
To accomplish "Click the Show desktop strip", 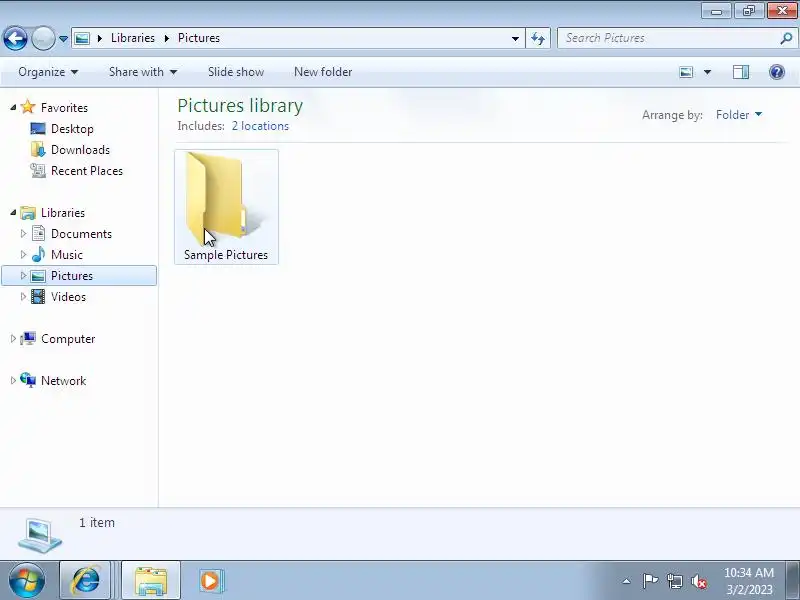I will pos(793,580).
